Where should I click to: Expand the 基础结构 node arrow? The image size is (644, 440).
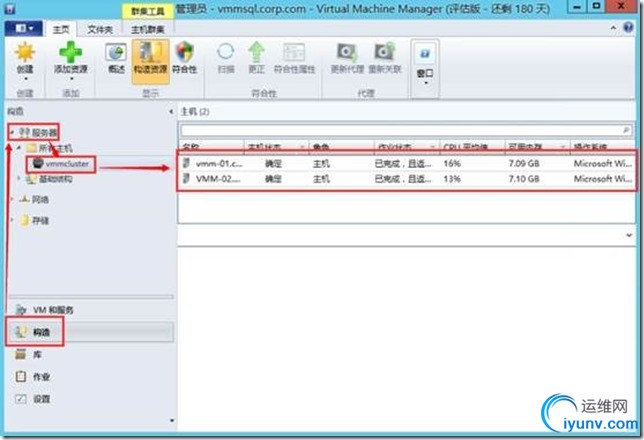(x=19, y=179)
